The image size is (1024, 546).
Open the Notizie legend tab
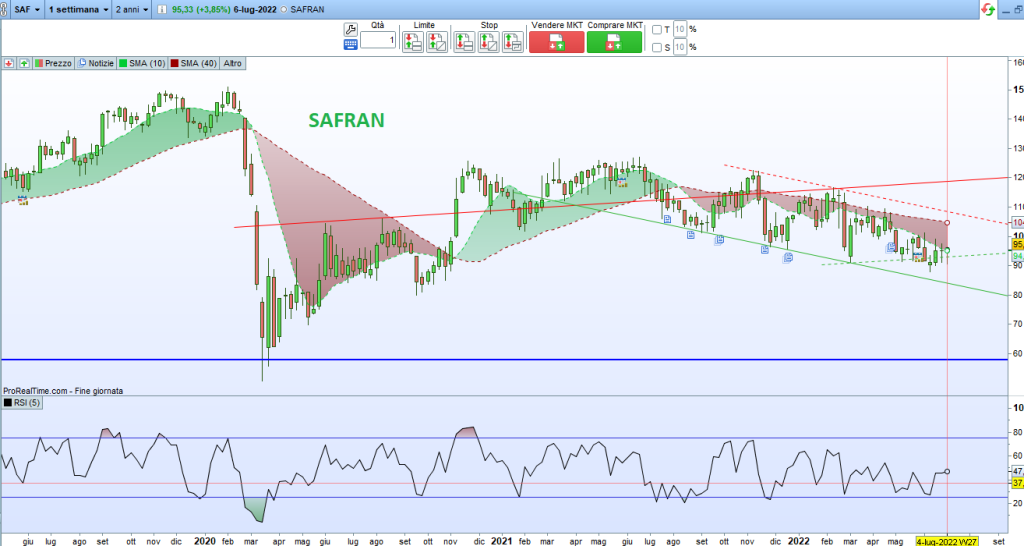point(96,63)
